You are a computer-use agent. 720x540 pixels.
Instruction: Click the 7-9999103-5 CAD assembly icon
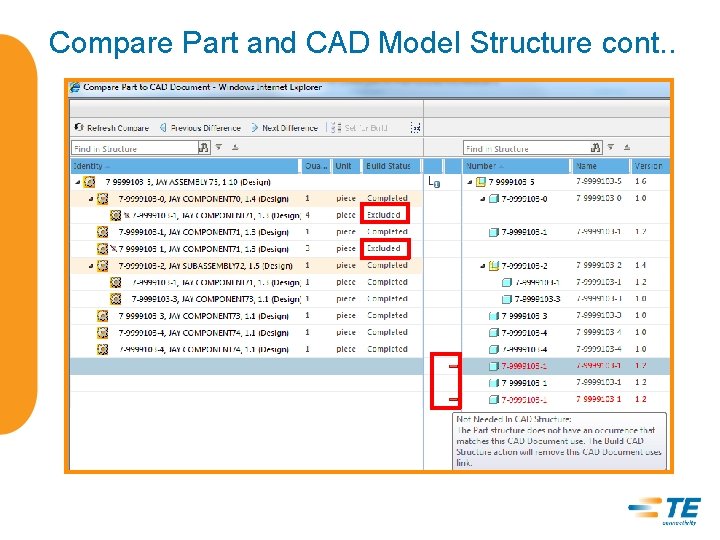[x=480, y=182]
